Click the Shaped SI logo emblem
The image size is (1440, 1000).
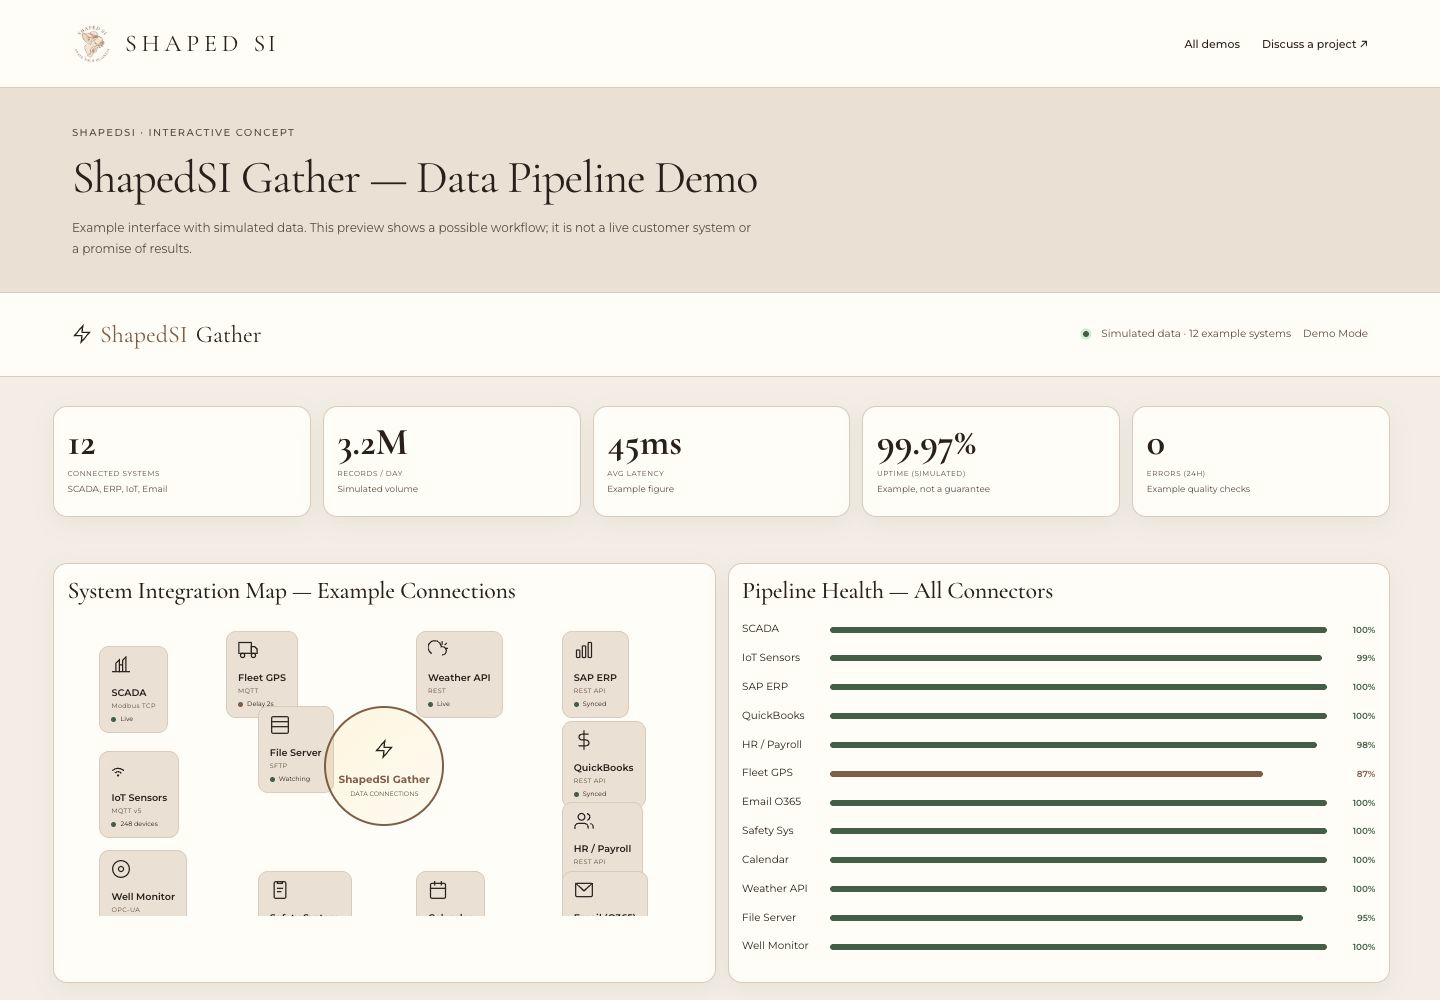92,43
